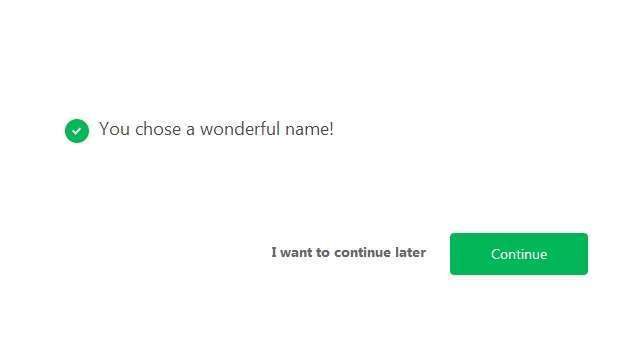
Task: Postpone setup via the continue later link
Action: (348, 252)
